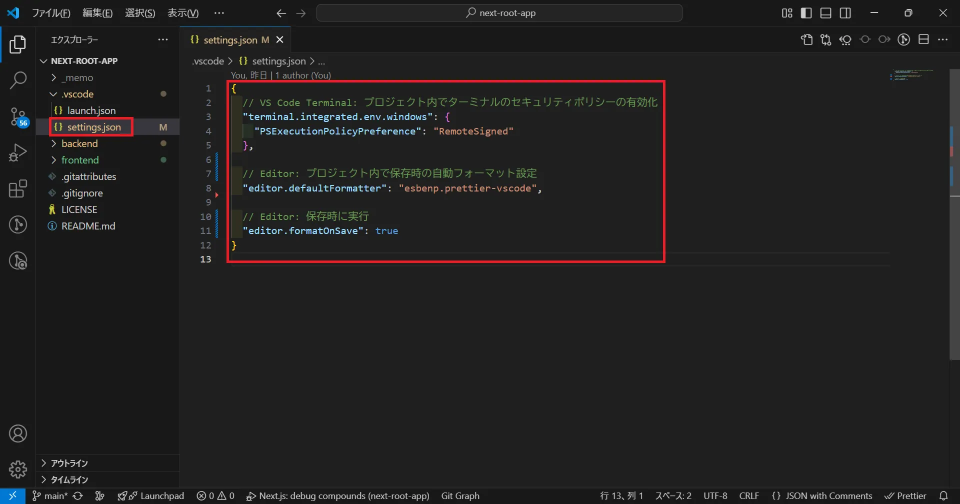Screen dimensions: 960x504
Task: Expand the タイムライン section
Action: point(69,480)
